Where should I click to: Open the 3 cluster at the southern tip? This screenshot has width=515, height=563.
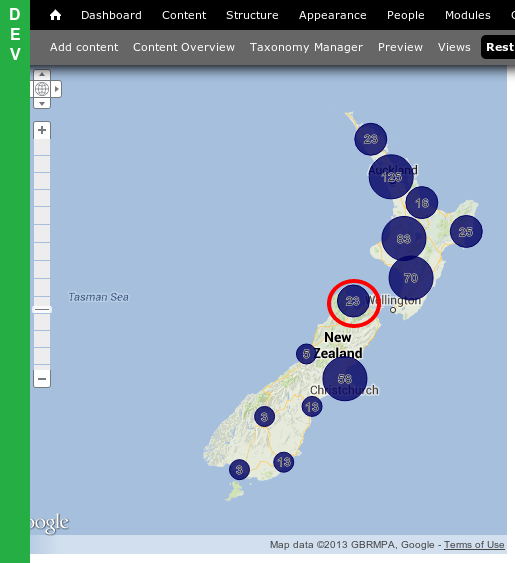tap(239, 469)
